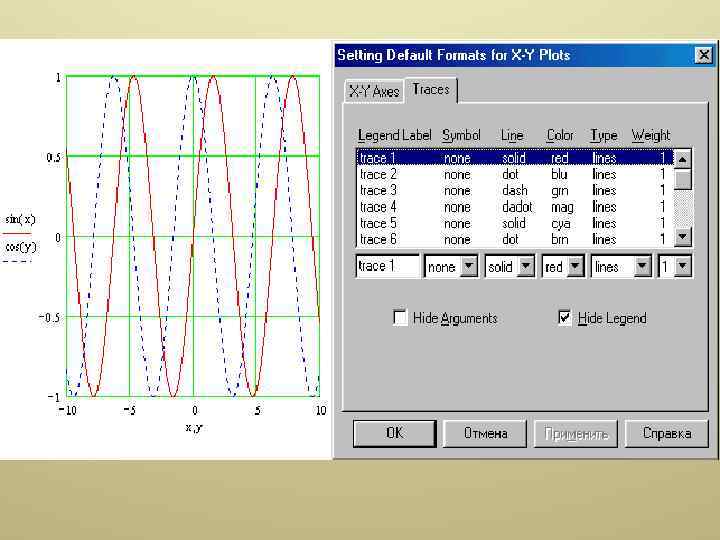Screen dimensions: 720x540
Task: Click the grn color value of trace 3
Action: coord(560,191)
